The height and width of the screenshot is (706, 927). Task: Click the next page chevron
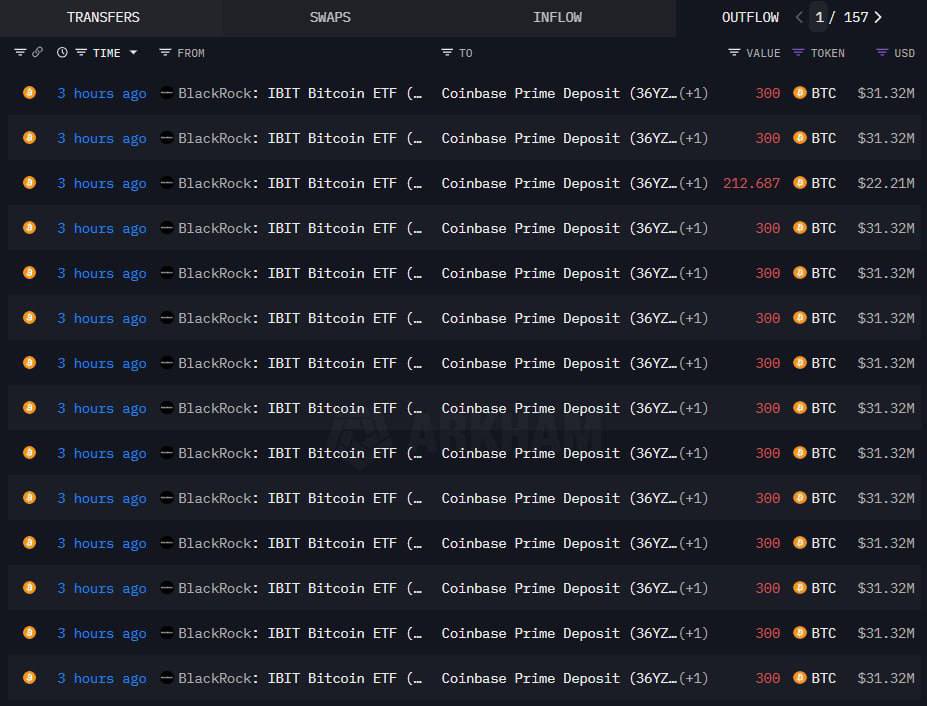click(x=876, y=17)
